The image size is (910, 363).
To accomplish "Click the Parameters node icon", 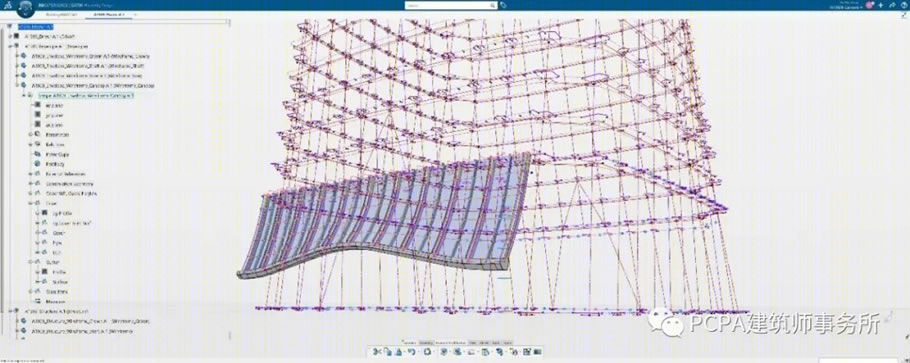I will point(38,134).
